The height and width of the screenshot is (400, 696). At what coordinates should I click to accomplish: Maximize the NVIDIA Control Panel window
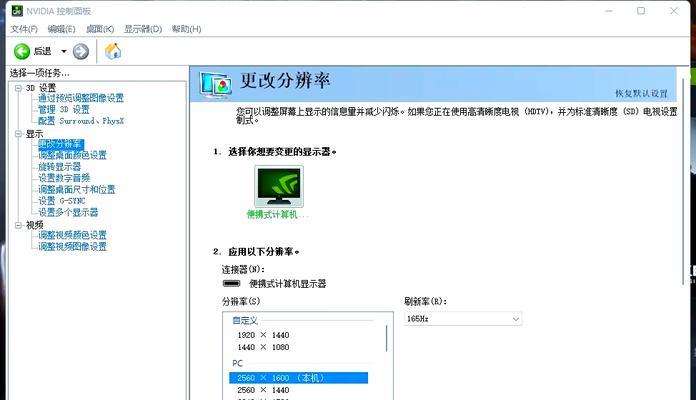pos(641,11)
